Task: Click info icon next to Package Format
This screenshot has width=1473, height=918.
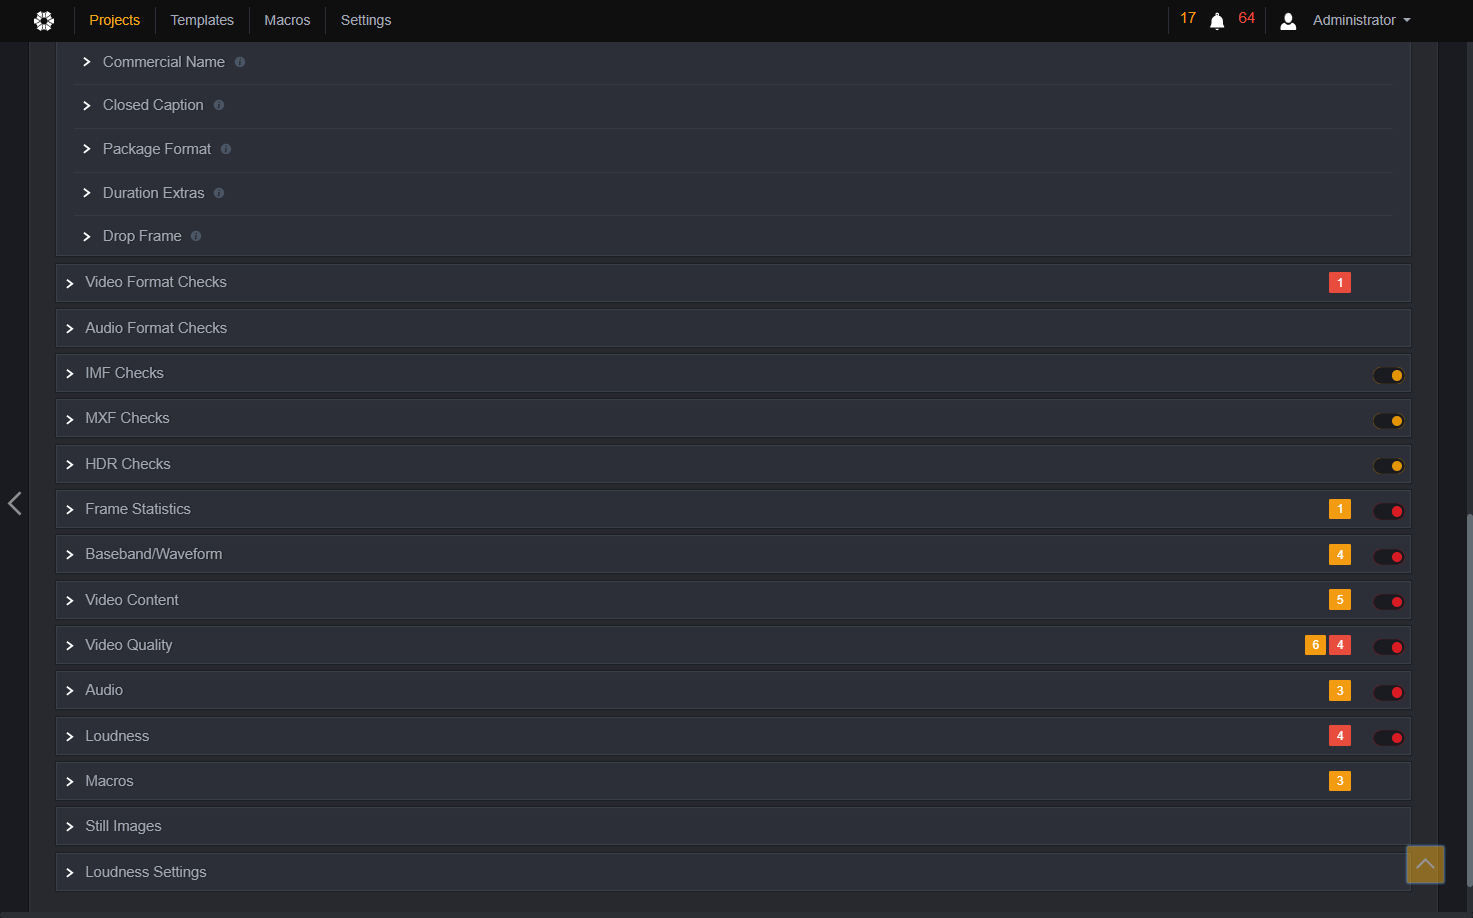Action: coord(226,149)
